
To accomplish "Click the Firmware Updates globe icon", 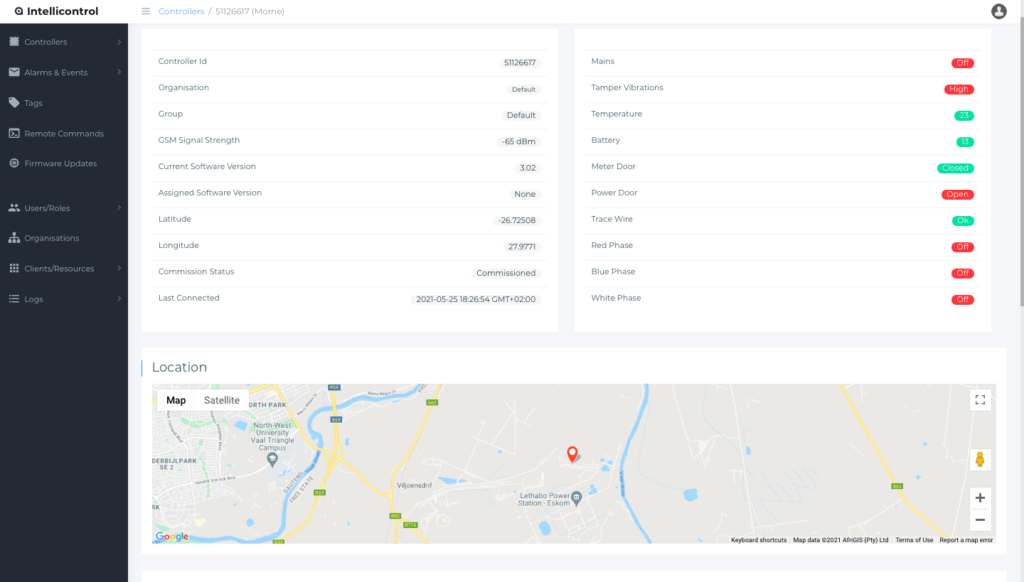I will [x=14, y=163].
